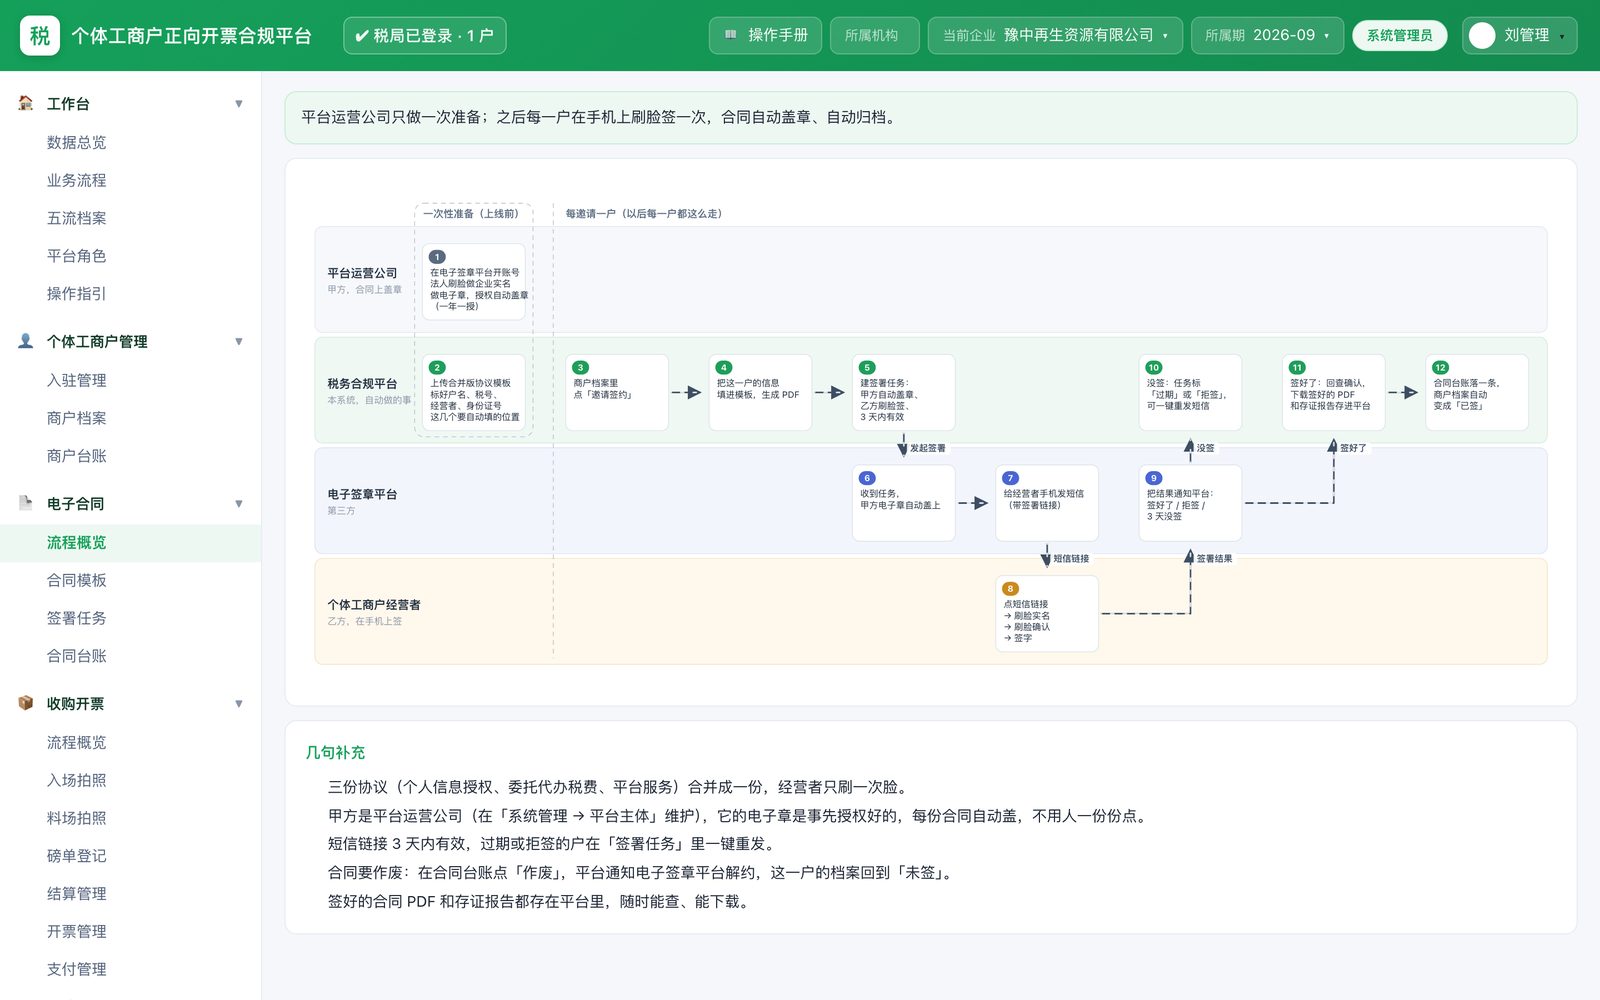This screenshot has height=1000, width=1600.
Task: Go to 签署任务 page
Action: point(130,618)
